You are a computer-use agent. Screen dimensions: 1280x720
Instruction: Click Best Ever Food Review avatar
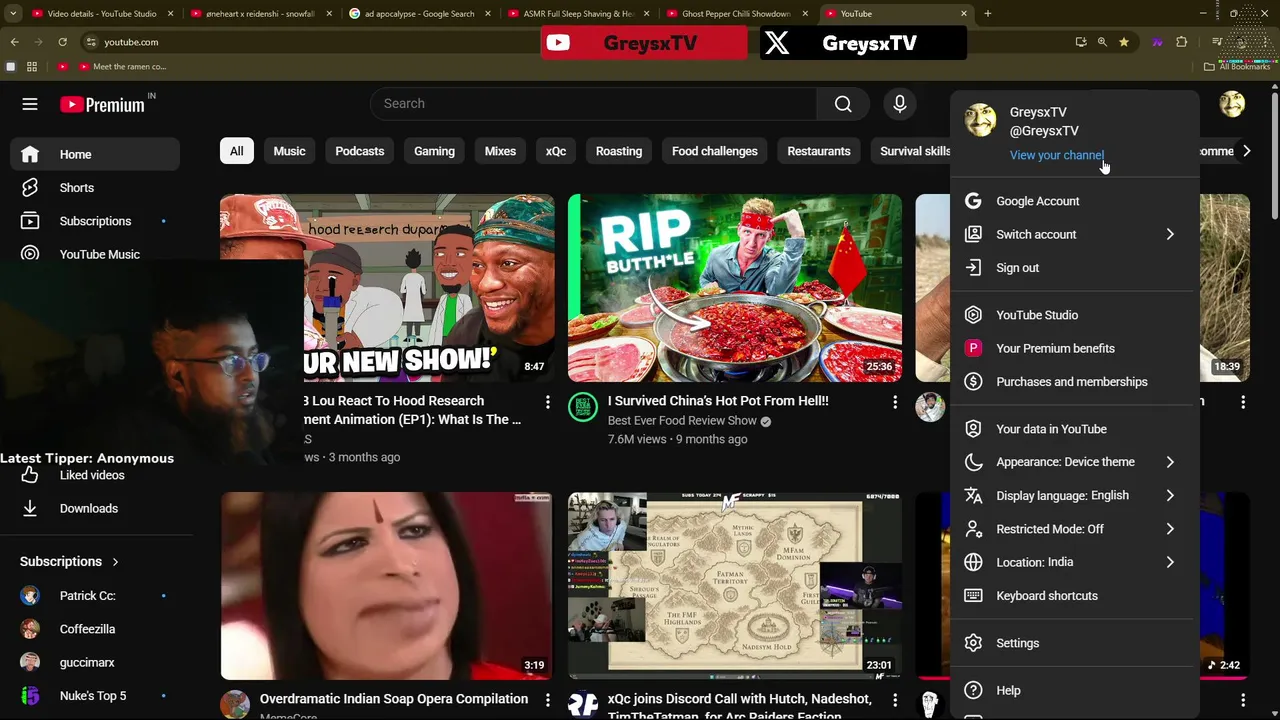[x=583, y=407]
